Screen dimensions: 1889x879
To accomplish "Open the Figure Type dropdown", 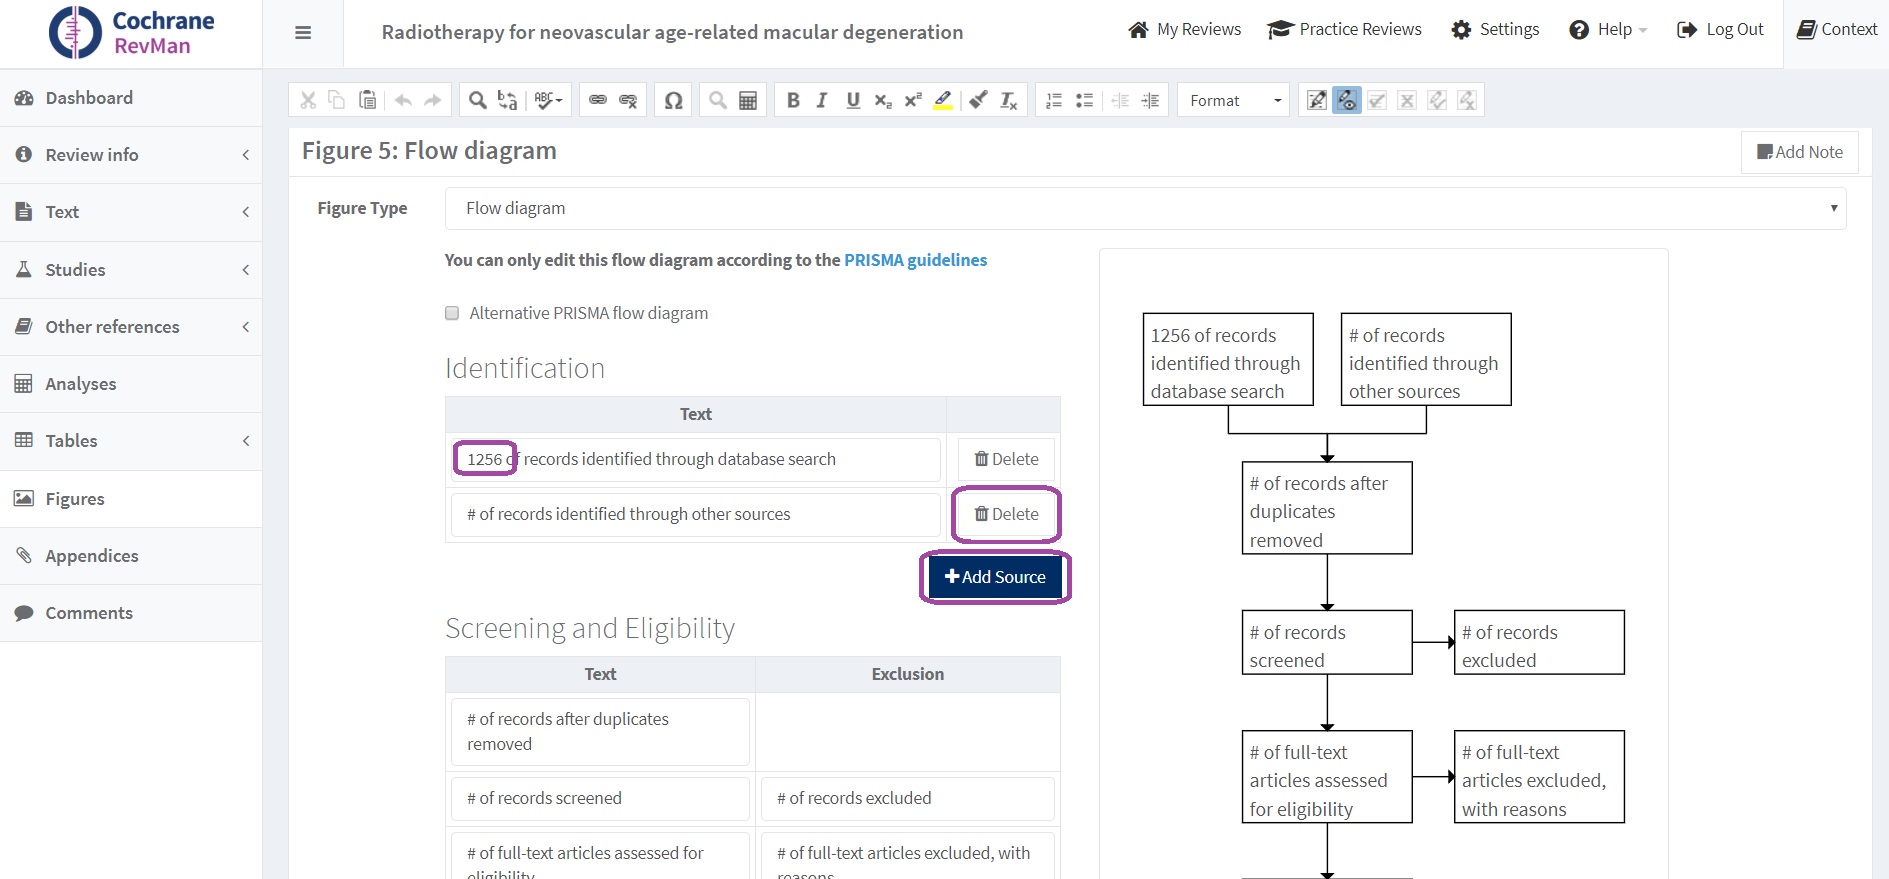I will 1145,208.
